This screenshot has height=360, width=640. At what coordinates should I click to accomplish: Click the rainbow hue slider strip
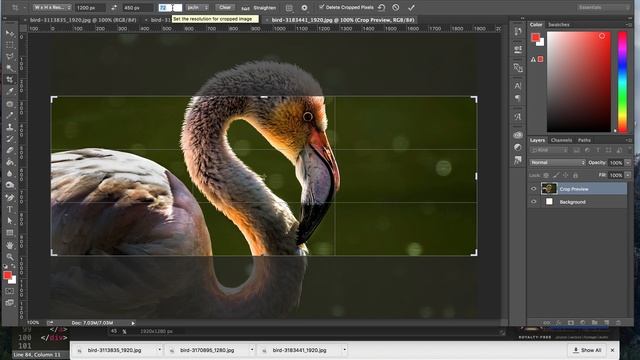tap(622, 81)
